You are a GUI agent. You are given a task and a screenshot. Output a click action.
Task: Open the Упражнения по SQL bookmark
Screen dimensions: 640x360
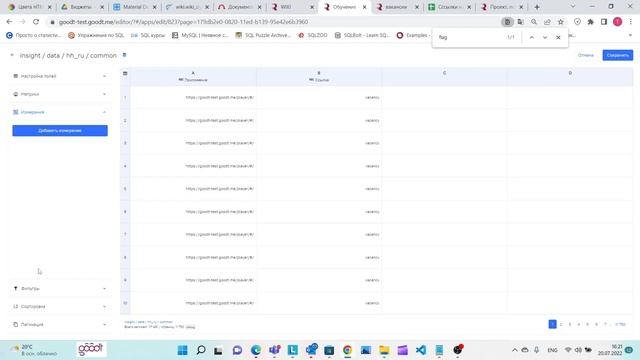pyautogui.click(x=96, y=36)
